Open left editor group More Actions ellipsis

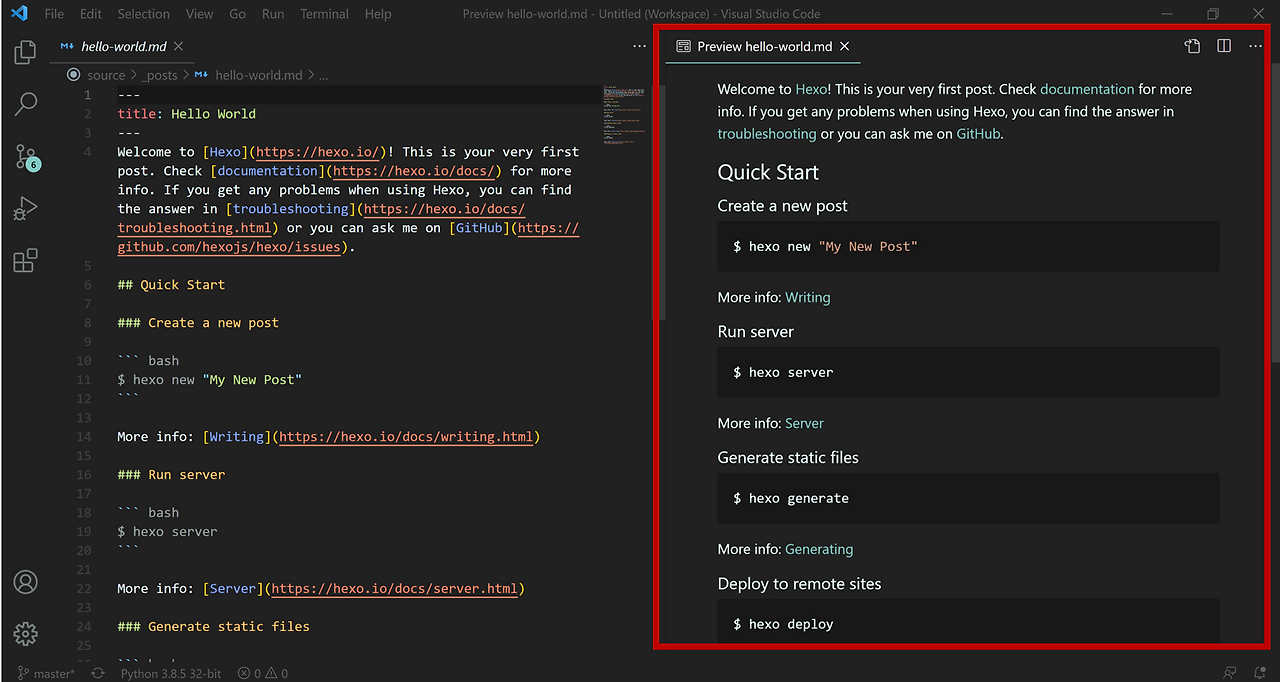(x=639, y=46)
